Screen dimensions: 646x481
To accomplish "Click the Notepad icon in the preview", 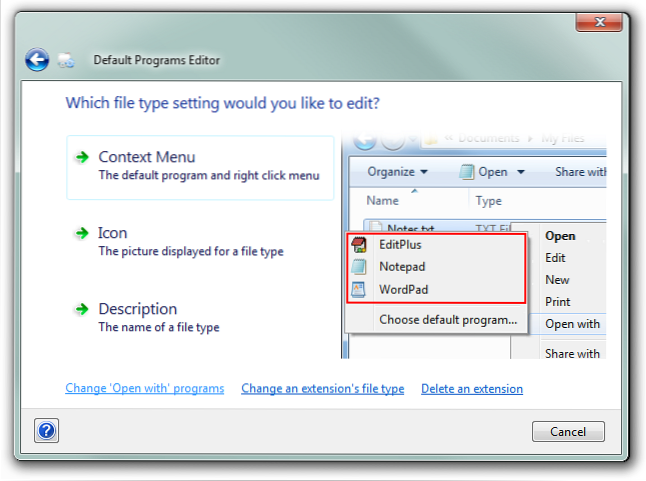I will click(360, 267).
